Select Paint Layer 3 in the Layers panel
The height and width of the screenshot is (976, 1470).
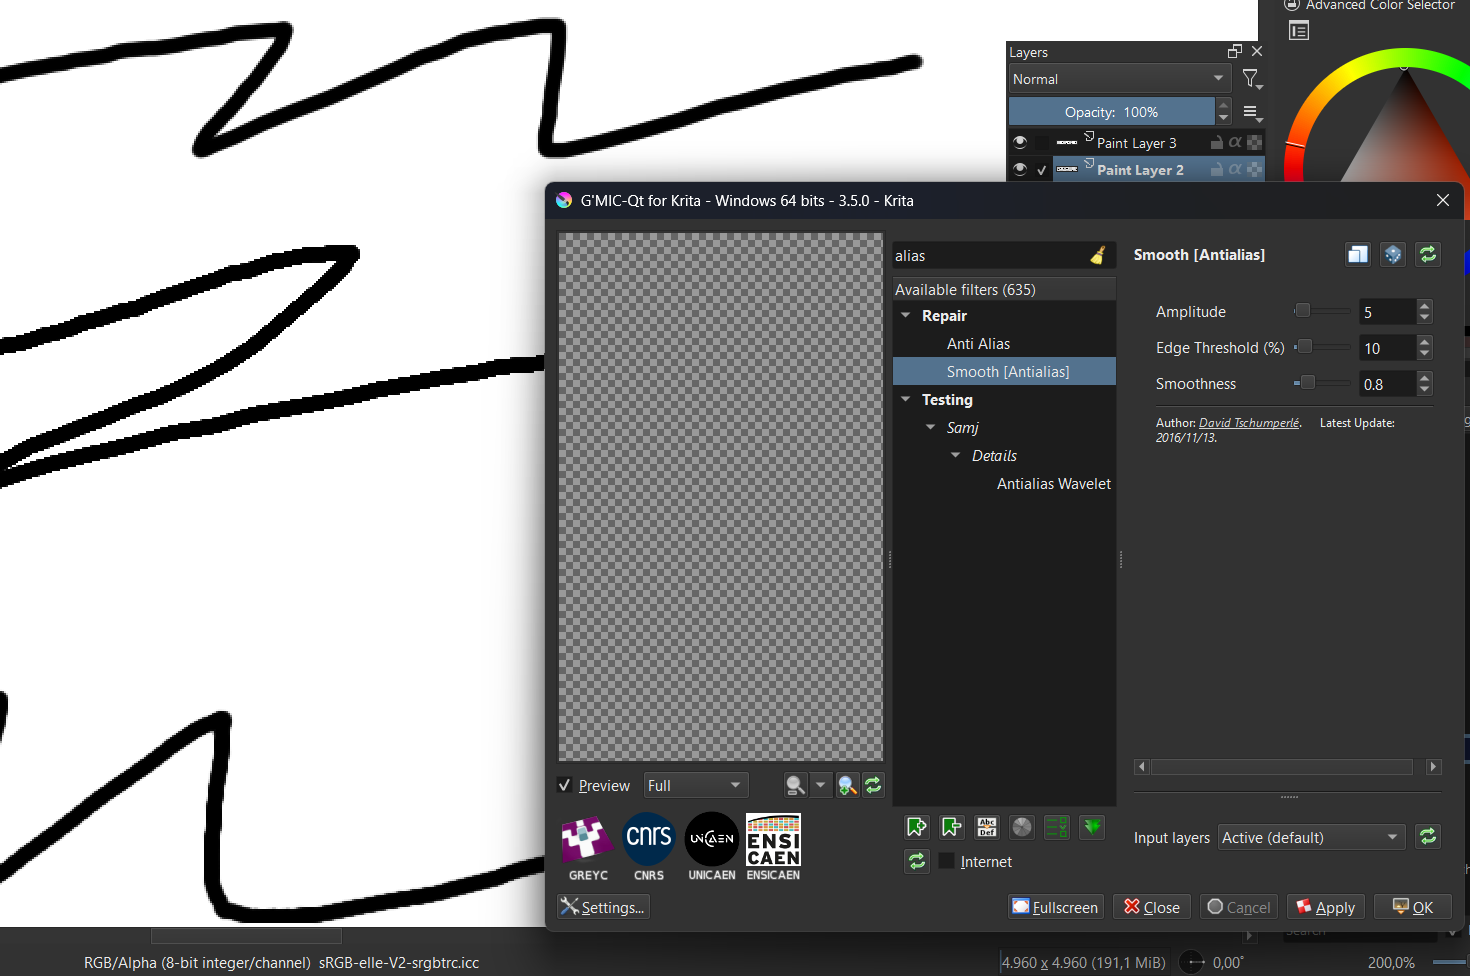coord(1136,143)
